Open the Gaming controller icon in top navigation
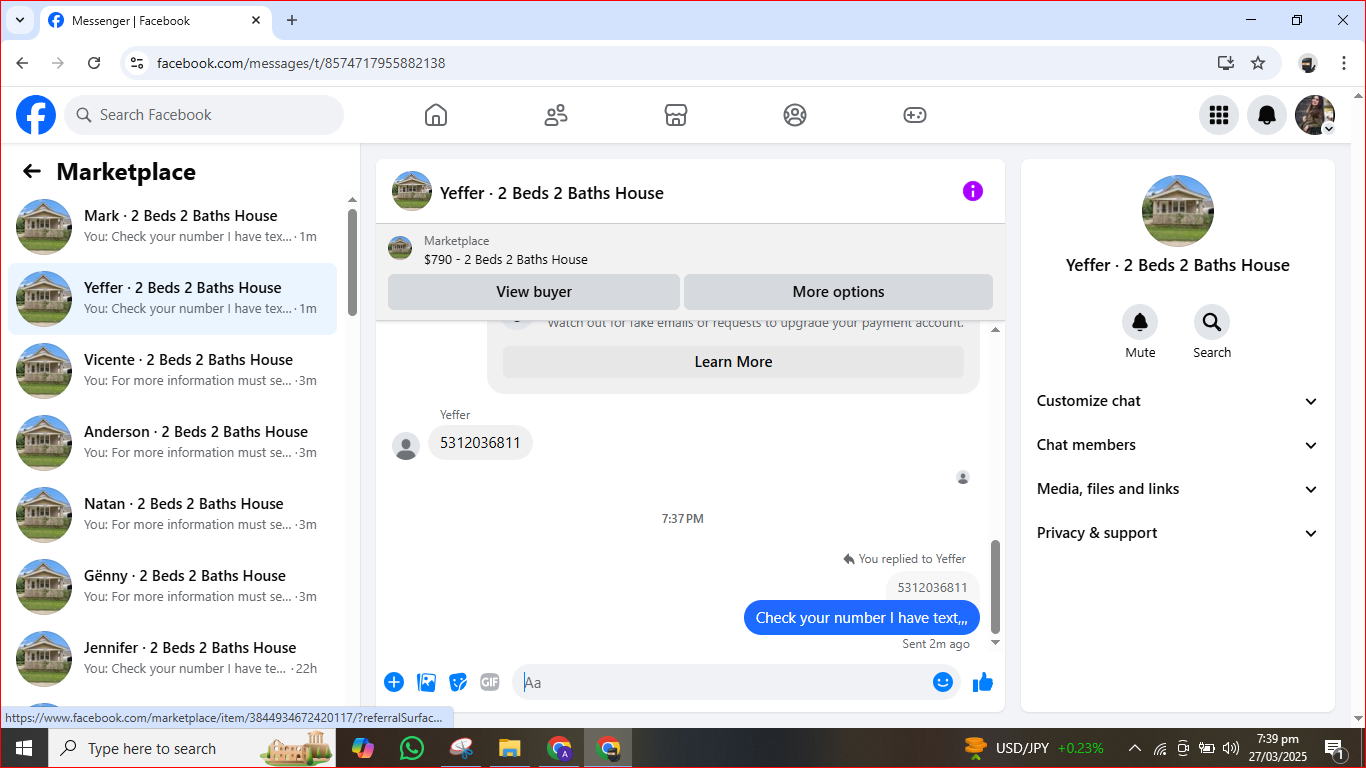This screenshot has width=1366, height=768. coord(915,115)
